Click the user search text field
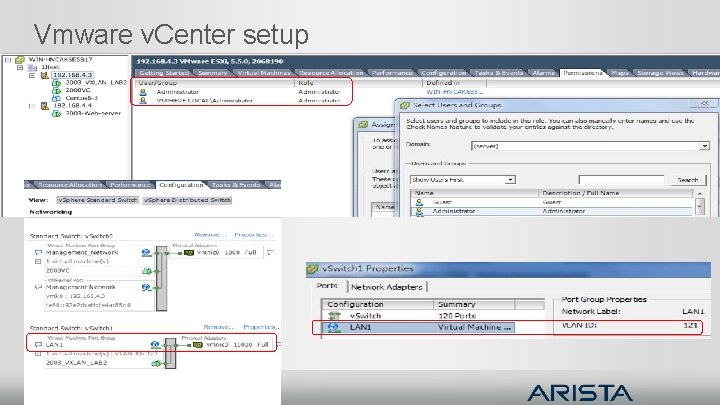 [621, 180]
